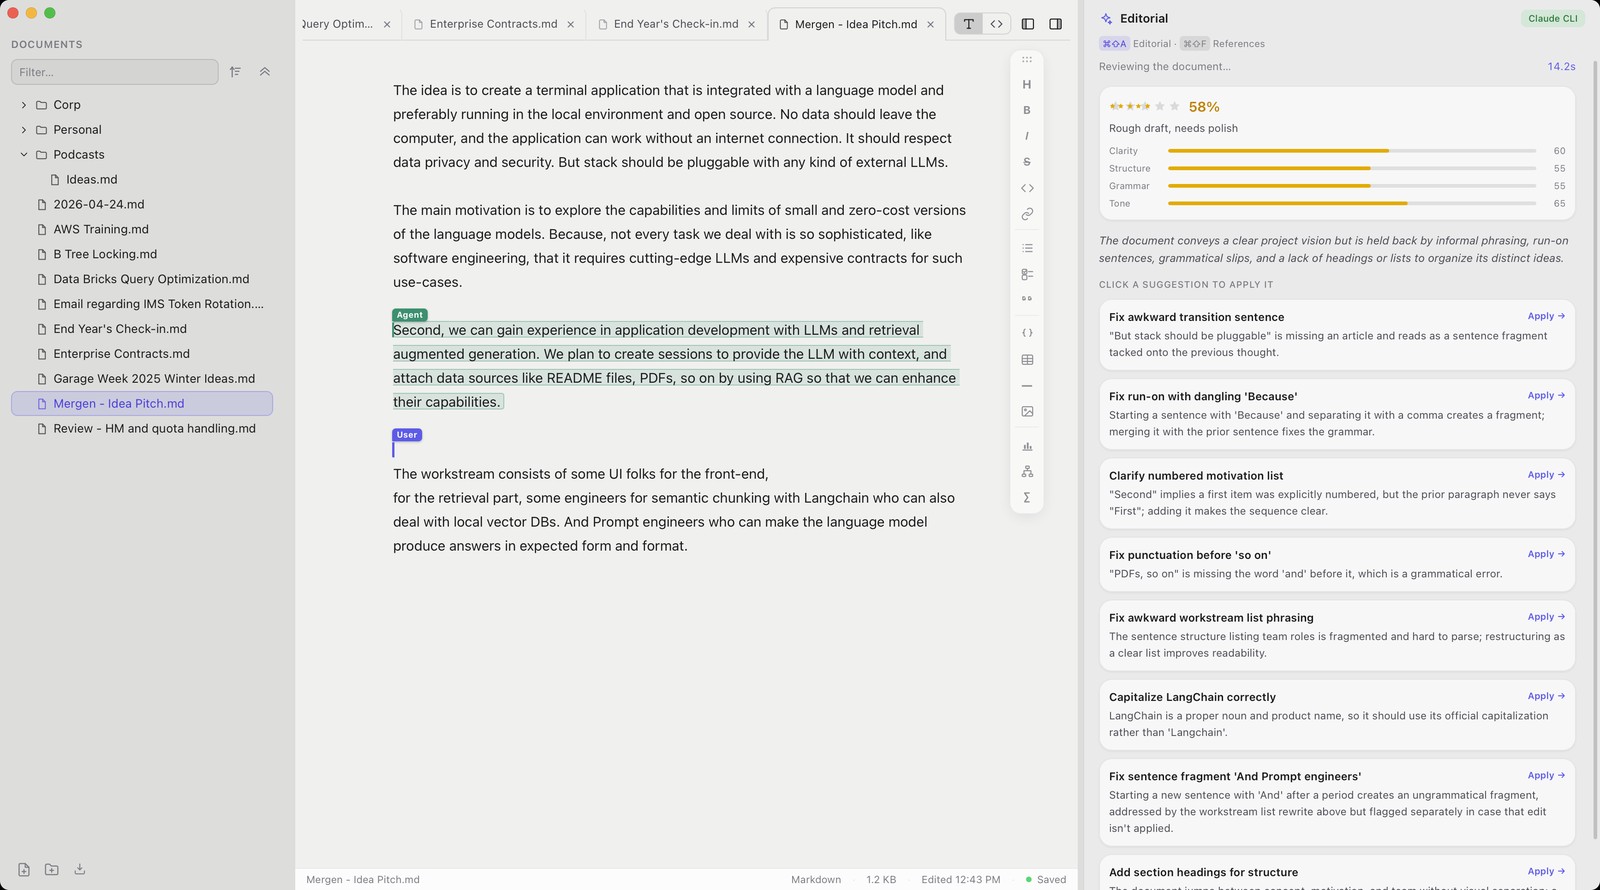Switch to source code view mode
Viewport: 1600px width, 890px height.
pyautogui.click(x=996, y=24)
